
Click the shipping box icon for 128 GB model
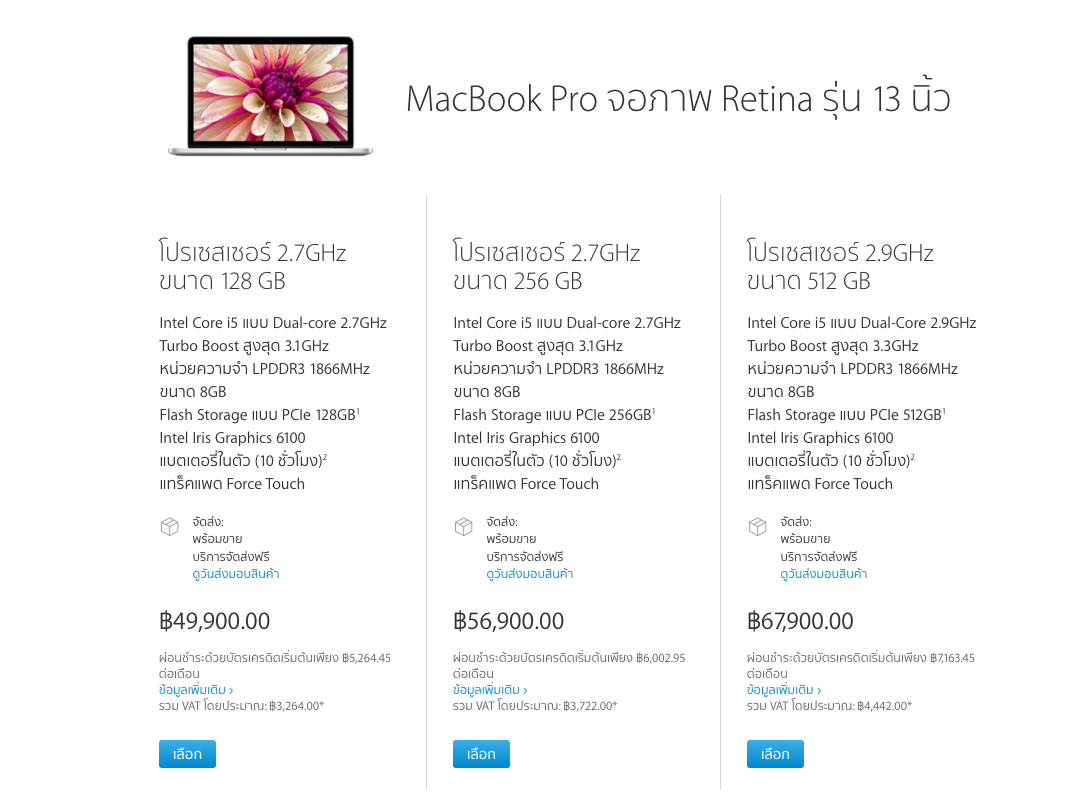click(170, 526)
